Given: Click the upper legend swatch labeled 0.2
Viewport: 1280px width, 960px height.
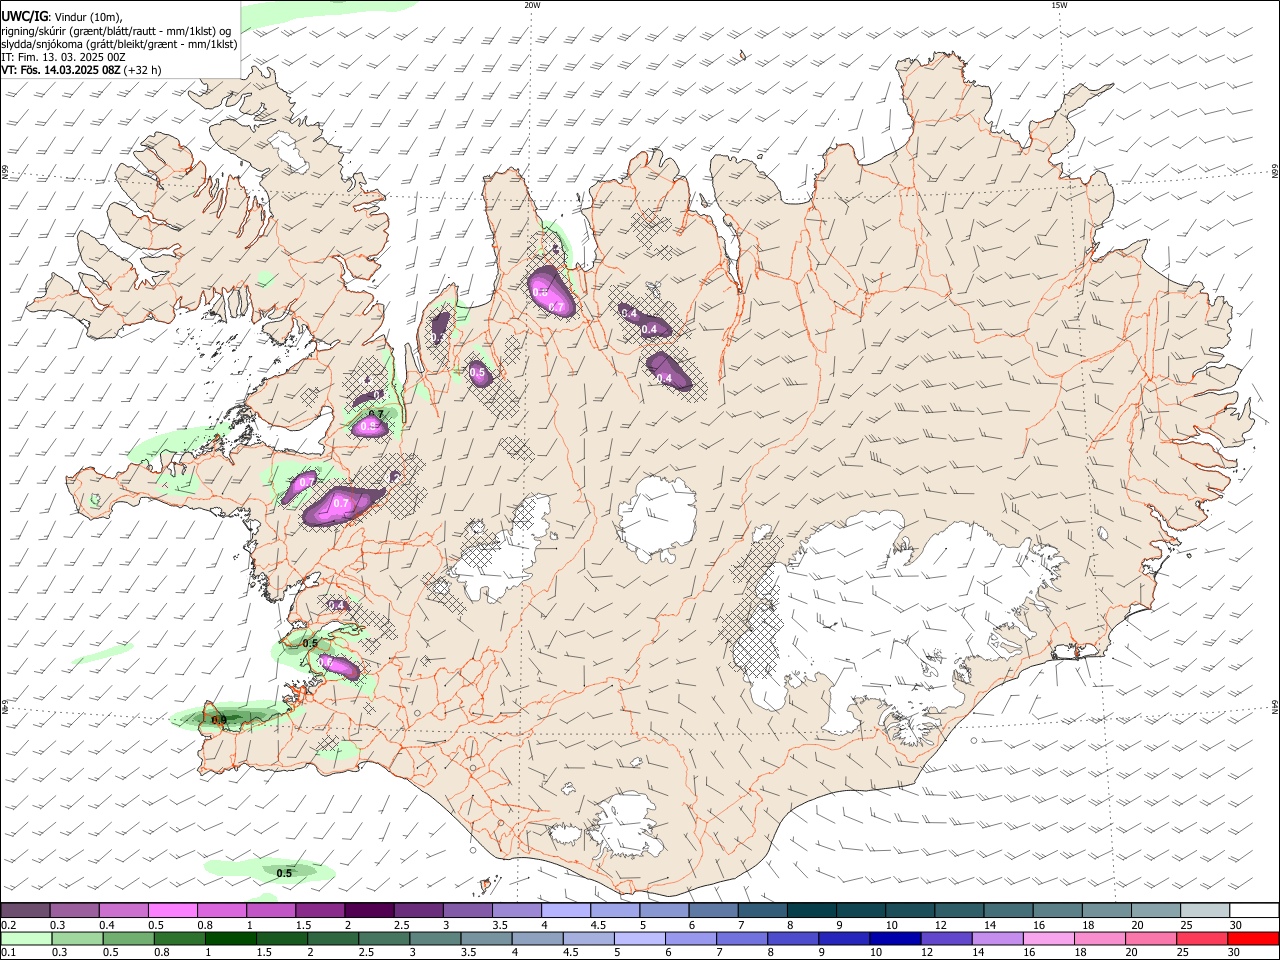Looking at the screenshot, I should (26, 910).
